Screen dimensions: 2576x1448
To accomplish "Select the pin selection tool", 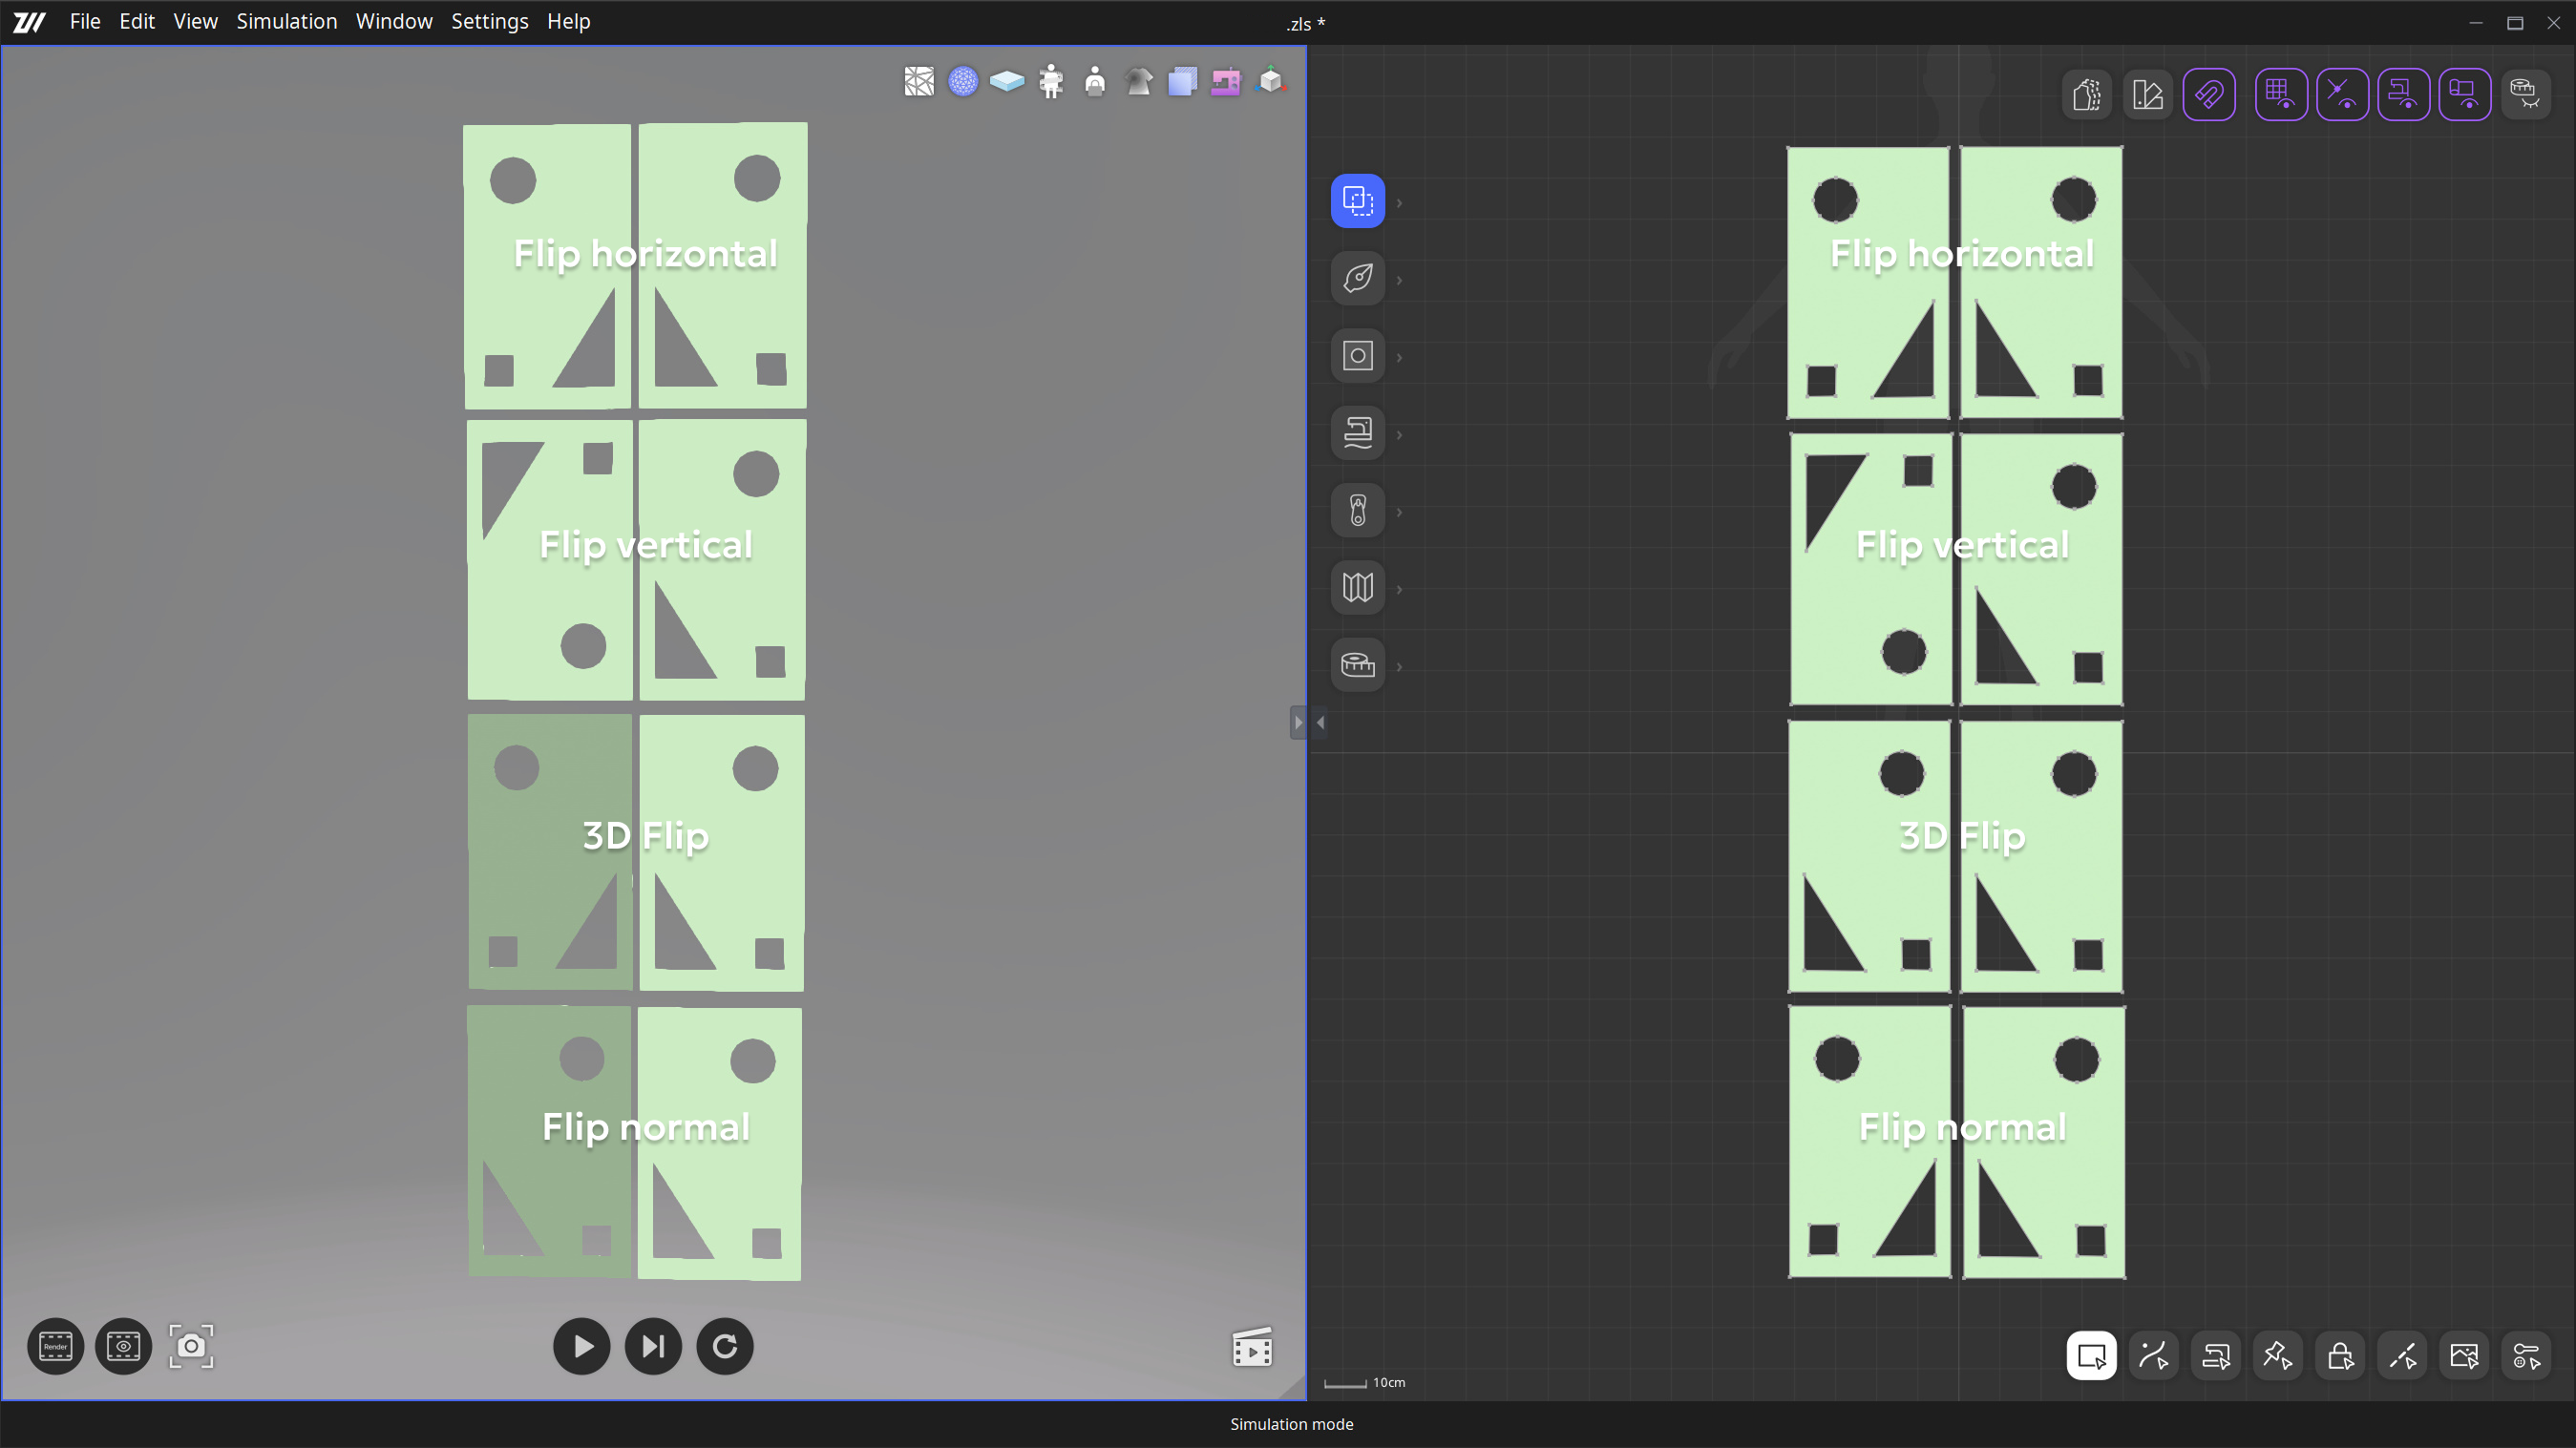I will click(x=2277, y=1356).
